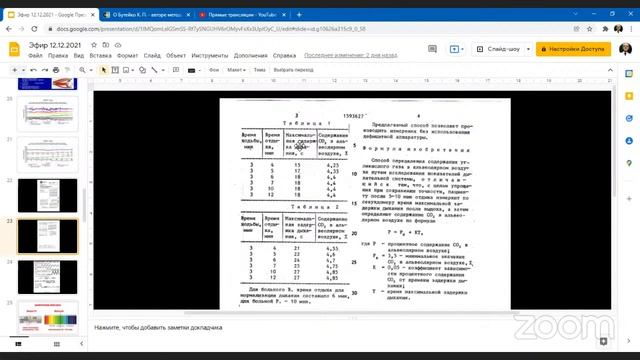The image size is (640, 360).
Task: Open the Вид menu
Action: coord(79,56)
